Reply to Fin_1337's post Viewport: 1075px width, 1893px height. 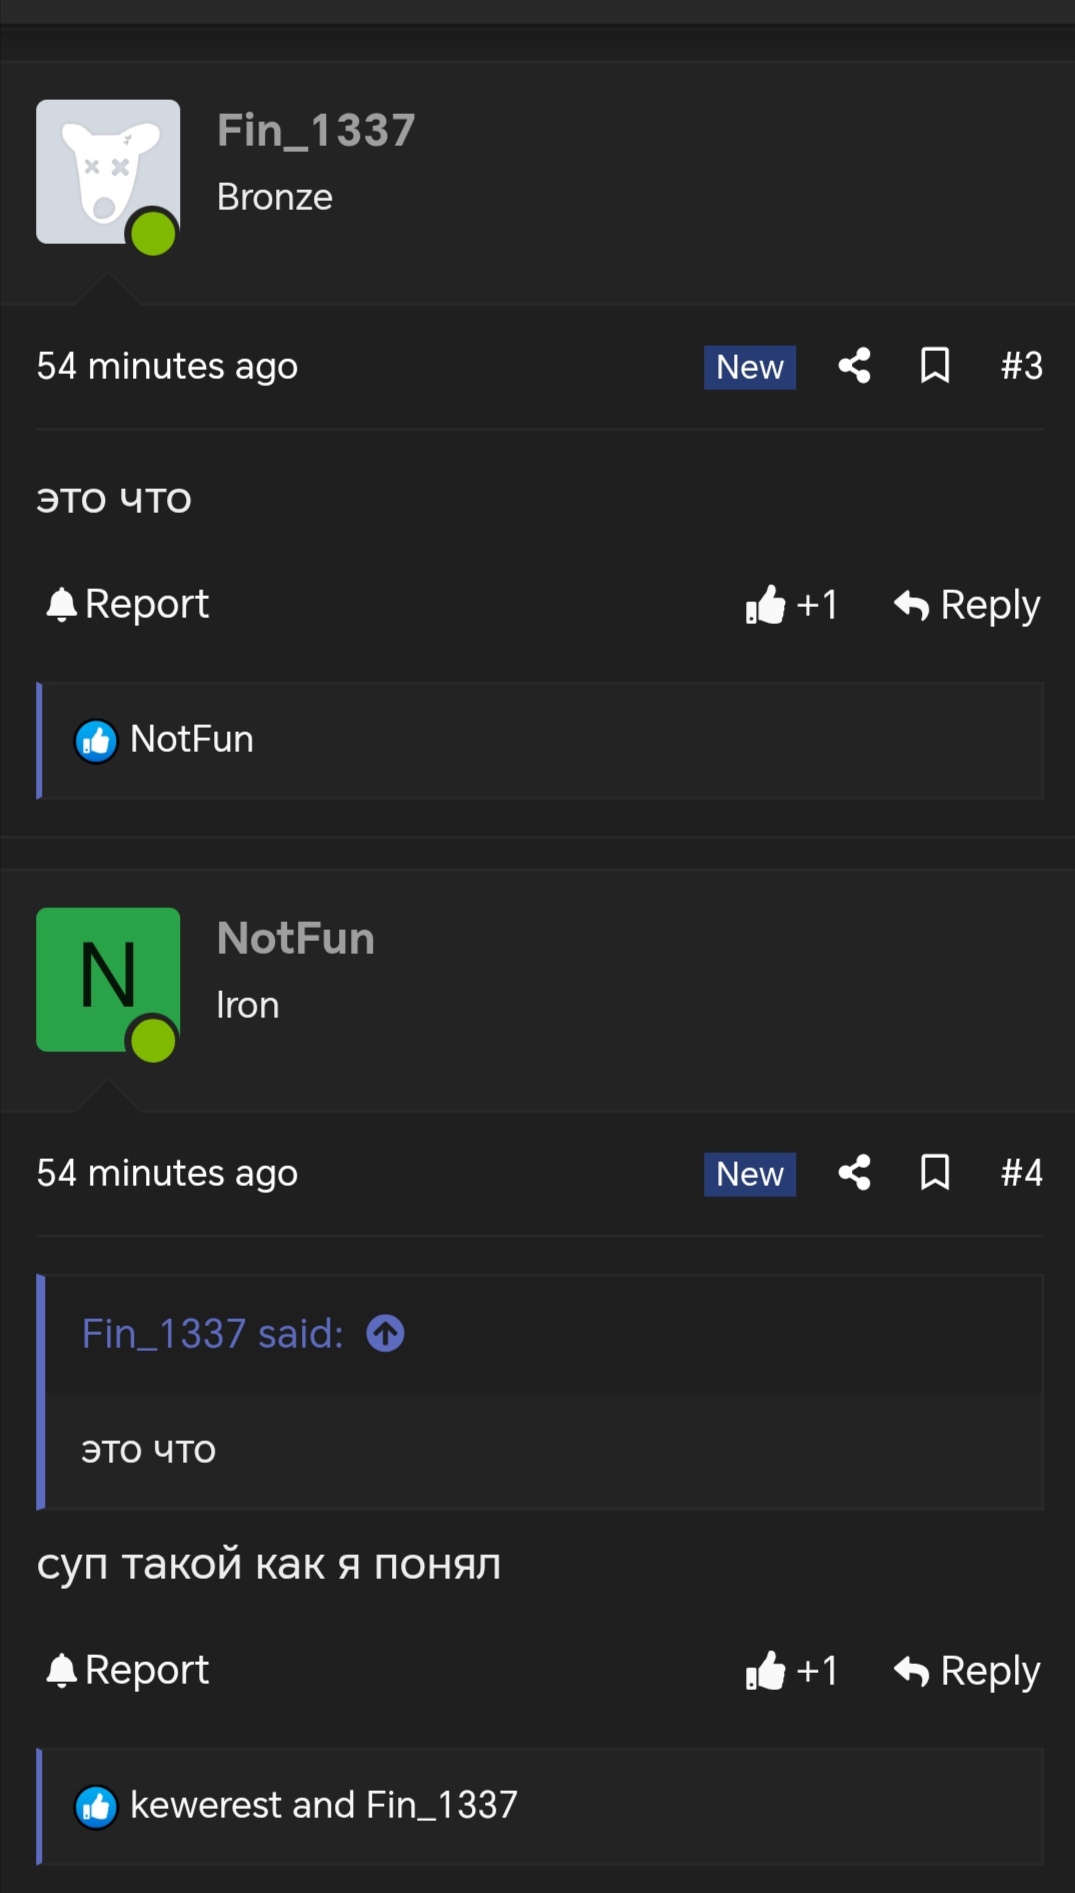pyautogui.click(x=967, y=605)
